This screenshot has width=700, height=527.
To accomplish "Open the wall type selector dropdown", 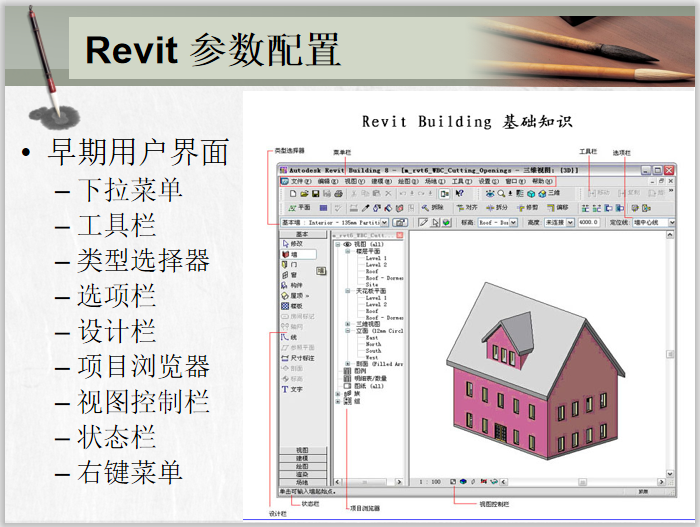I will pyautogui.click(x=383, y=222).
